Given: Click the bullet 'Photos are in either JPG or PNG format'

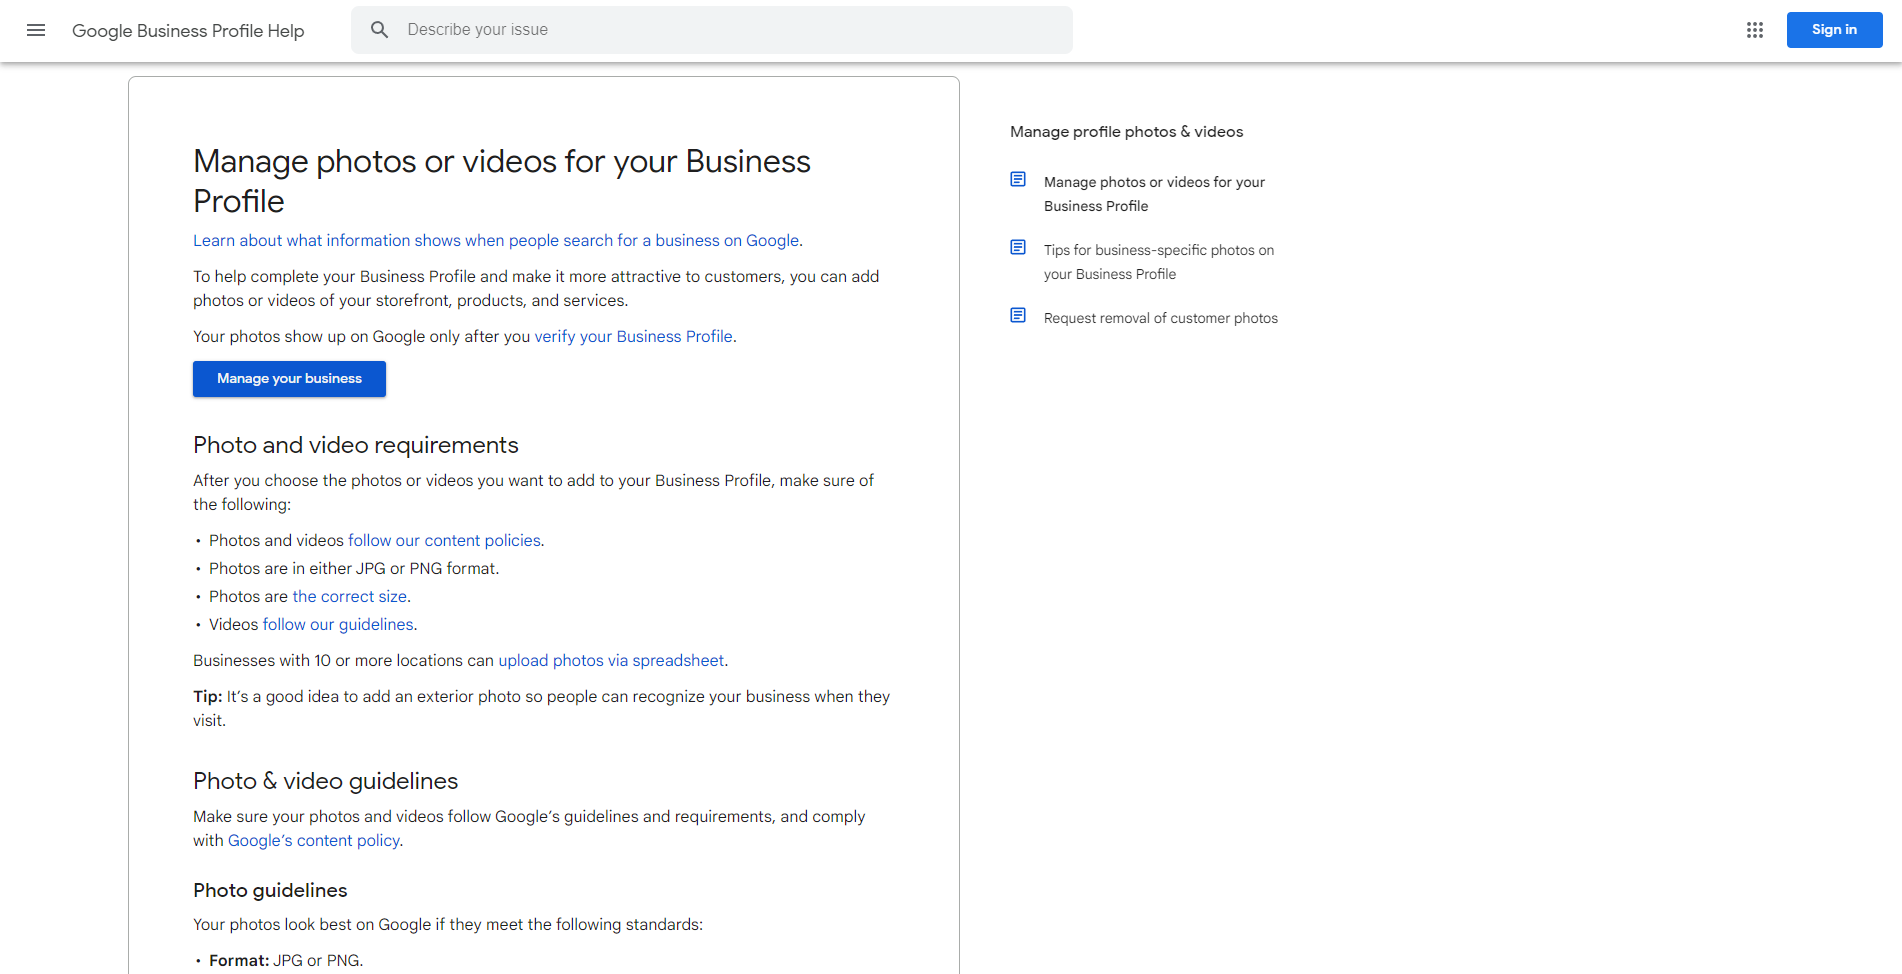Looking at the screenshot, I should click(354, 569).
